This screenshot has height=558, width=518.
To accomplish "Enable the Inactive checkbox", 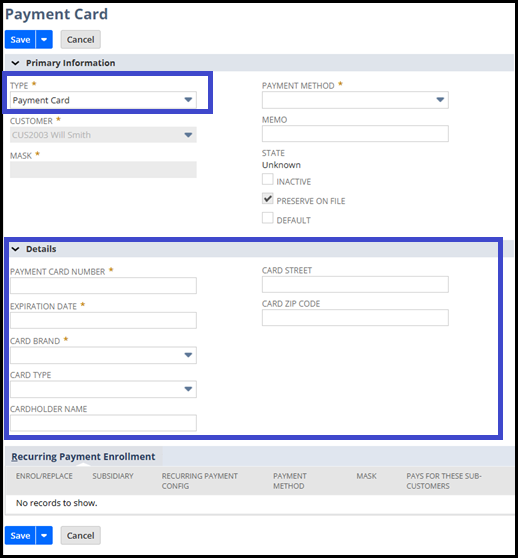I will click(268, 179).
